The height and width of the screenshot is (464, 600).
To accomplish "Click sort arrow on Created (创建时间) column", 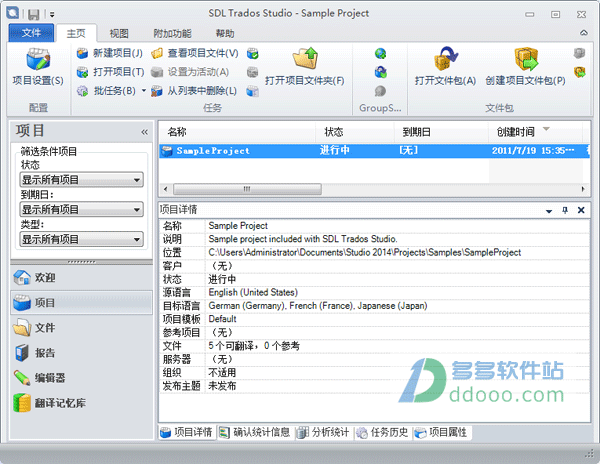I will coord(546,129).
